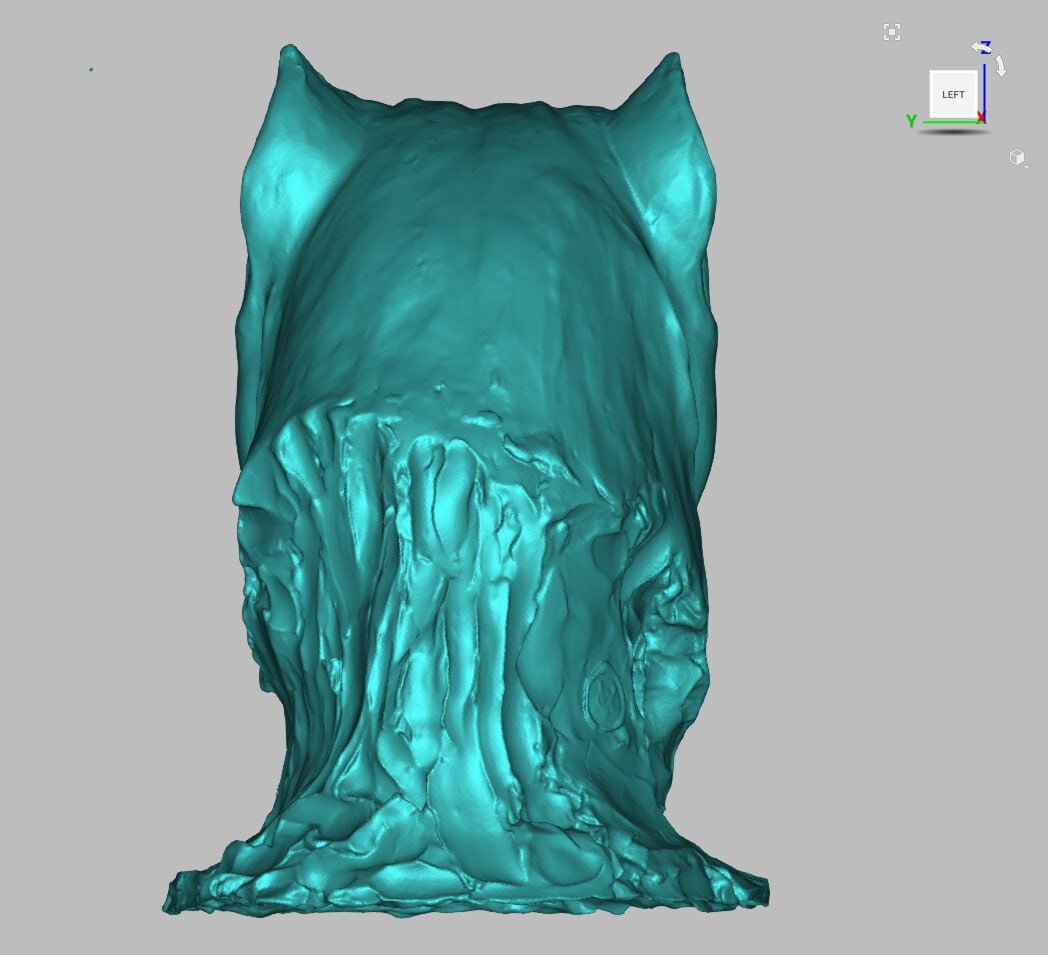Click the downward curved rotation arrow beside the ViewCube
Image resolution: width=1048 pixels, height=955 pixels.
pyautogui.click(x=1001, y=66)
